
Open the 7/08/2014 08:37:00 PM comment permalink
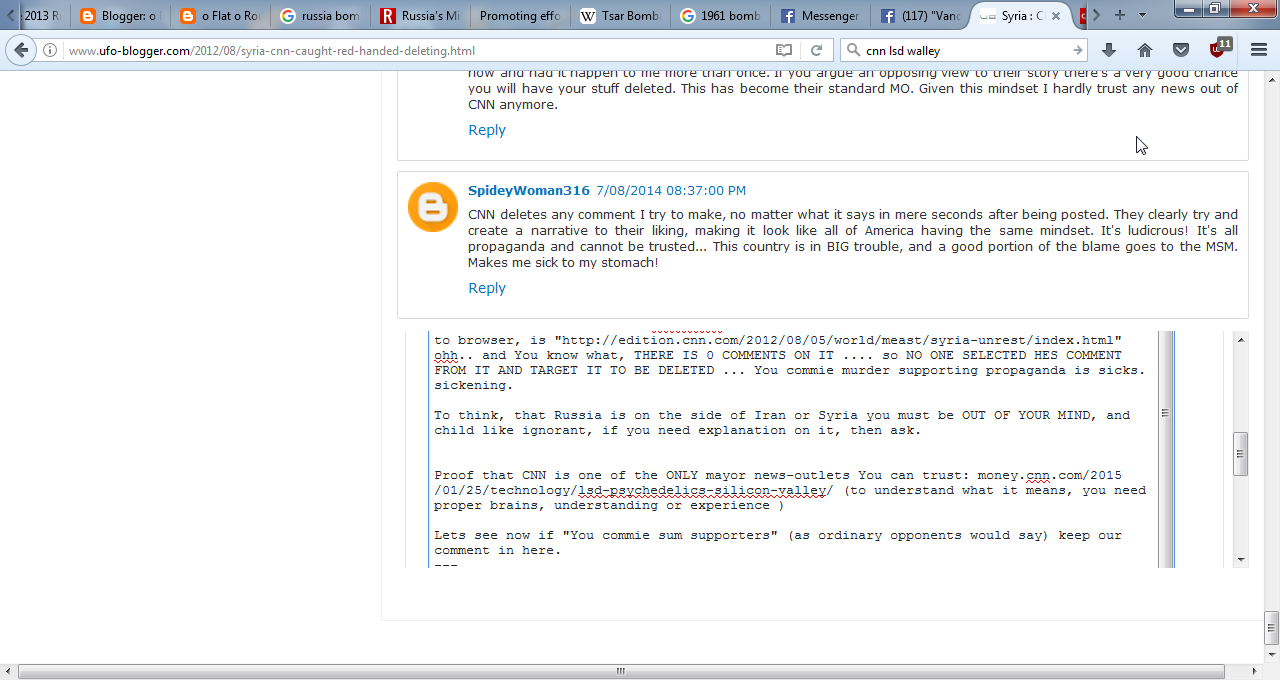click(671, 190)
